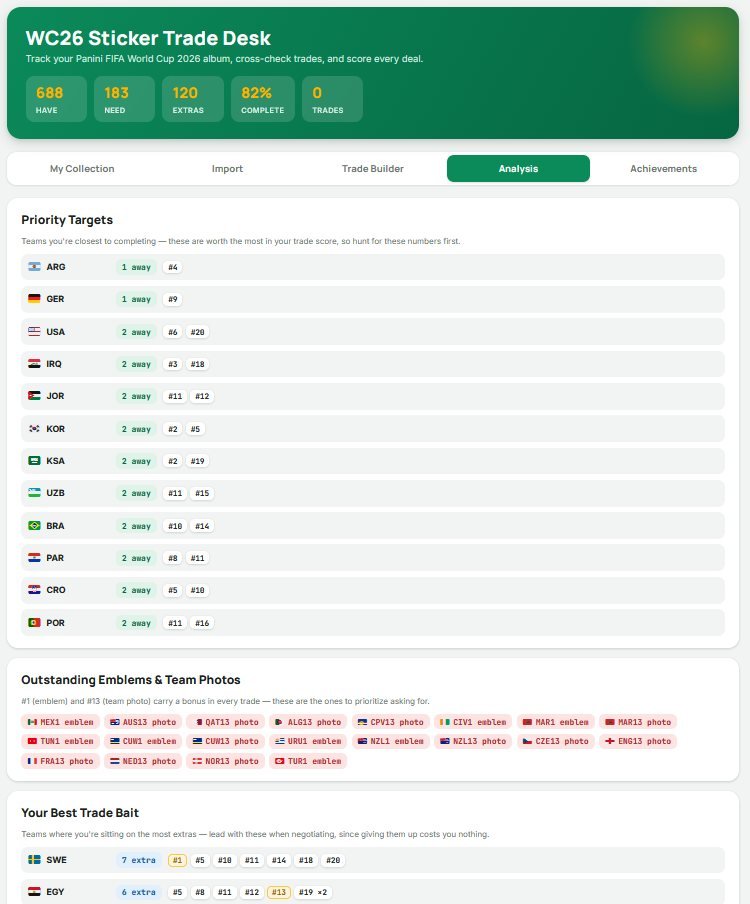Select the ARG #4 sticker chip
750x904 pixels.
point(173,267)
